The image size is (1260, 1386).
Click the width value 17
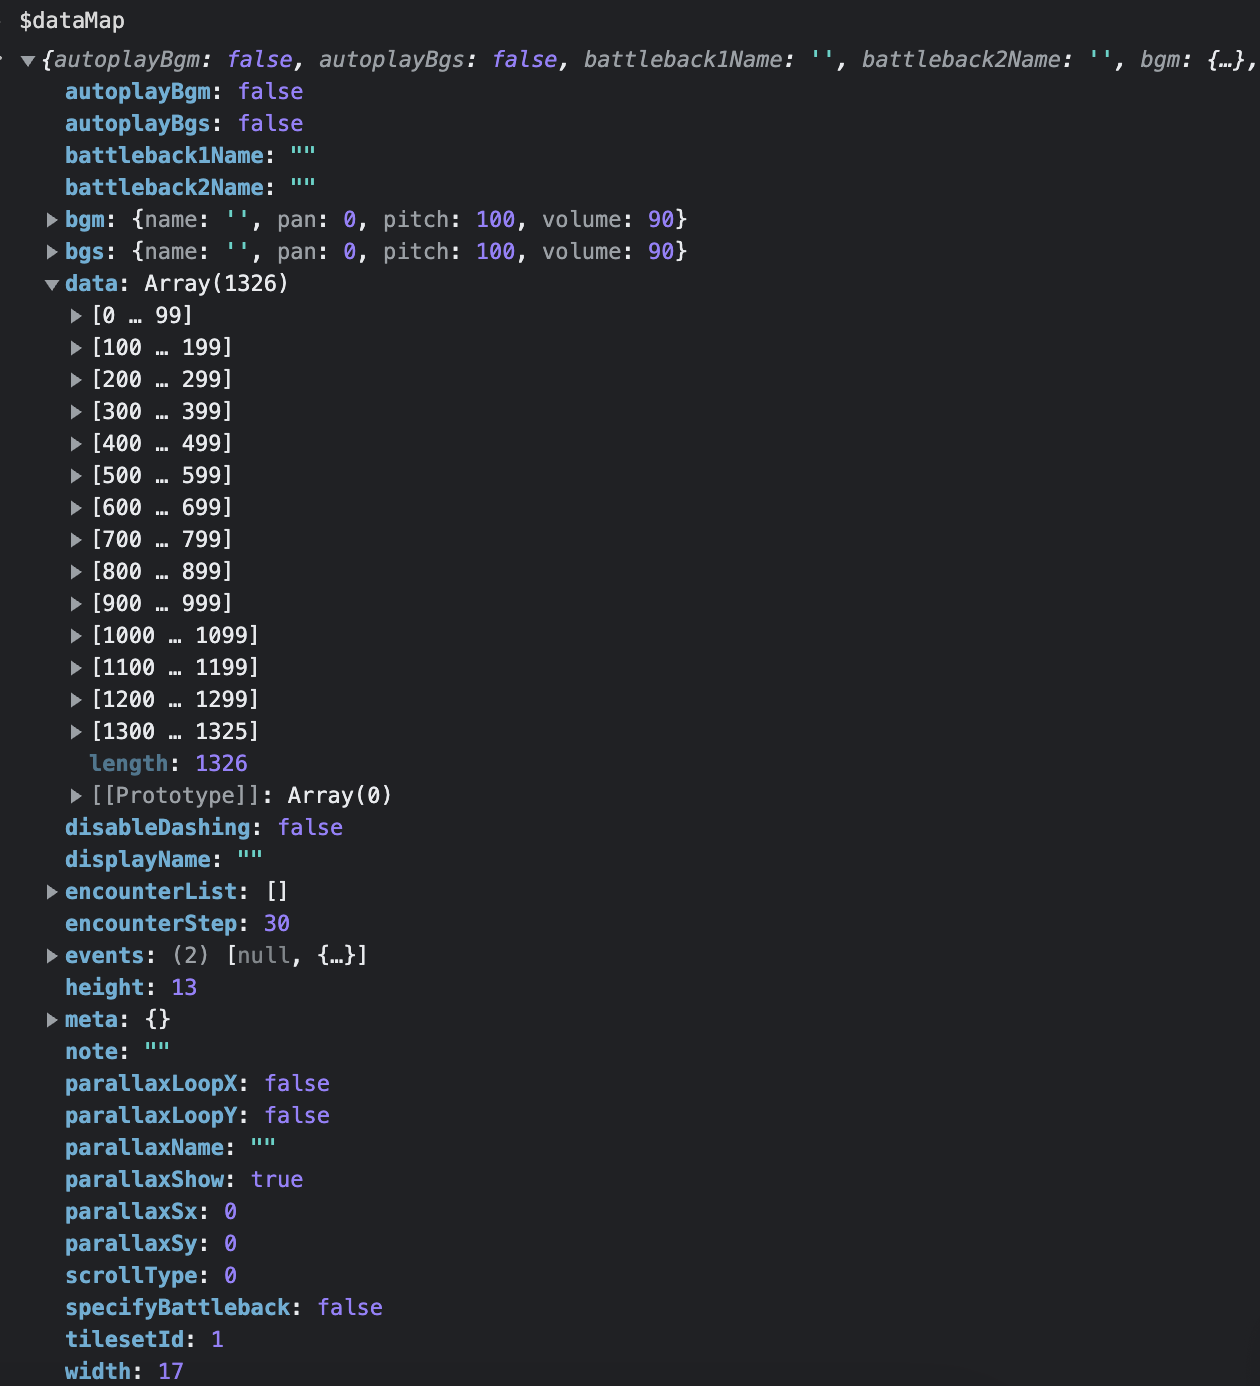coord(171,1372)
